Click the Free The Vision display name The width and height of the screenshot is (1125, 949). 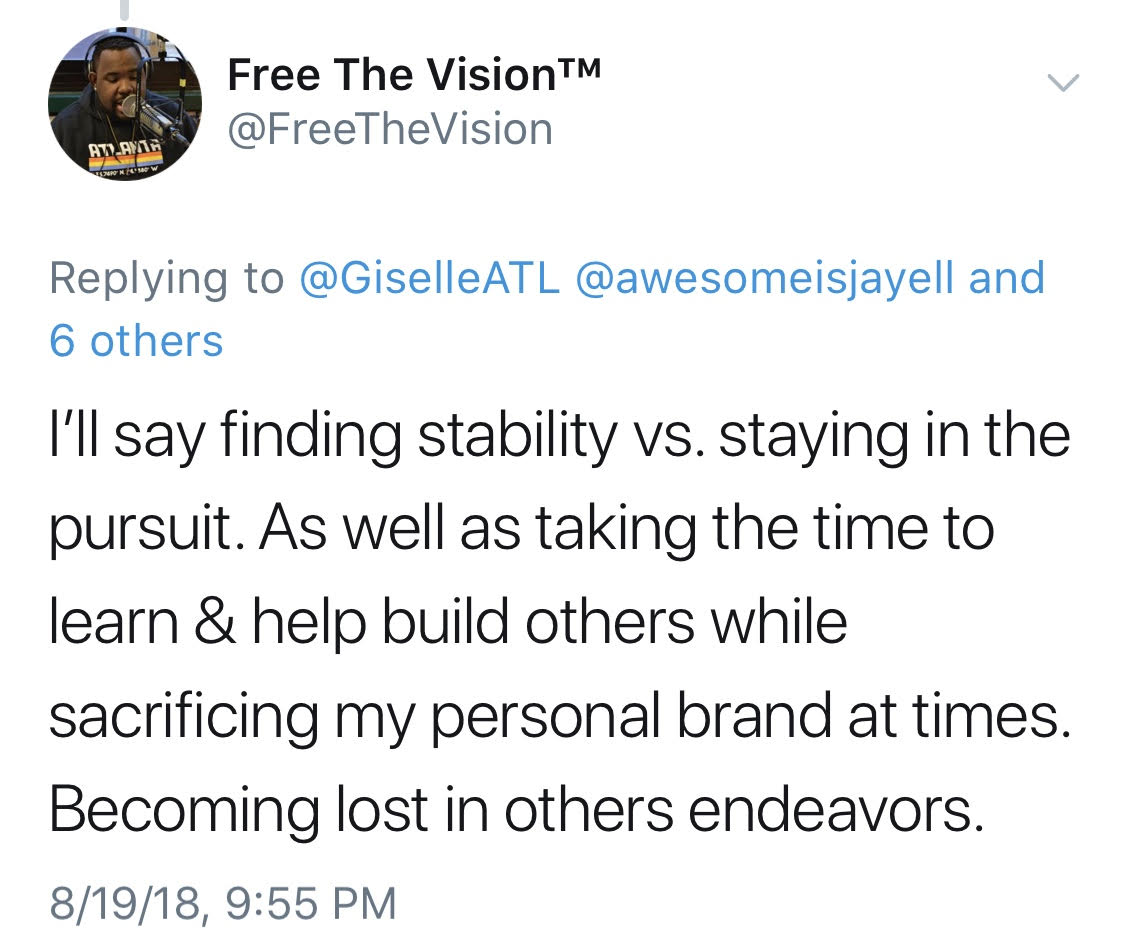pyautogui.click(x=390, y=74)
